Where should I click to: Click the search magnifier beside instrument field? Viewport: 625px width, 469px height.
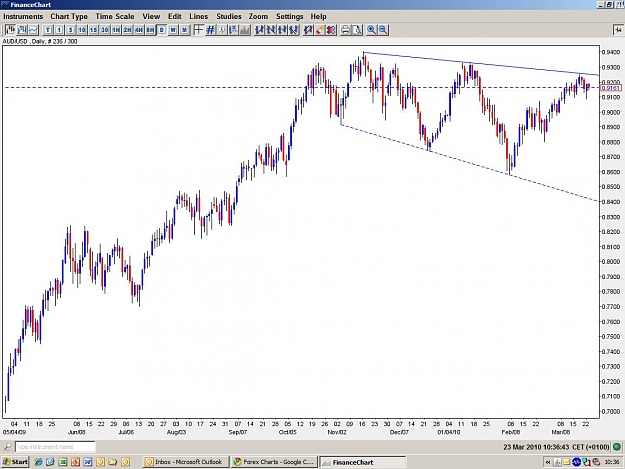(x=7, y=447)
